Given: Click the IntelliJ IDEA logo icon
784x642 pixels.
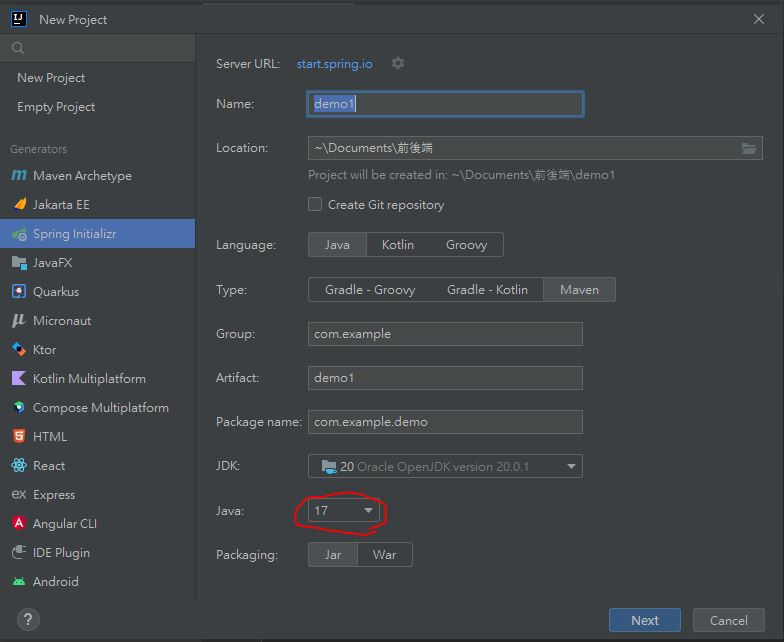Looking at the screenshot, I should (x=19, y=19).
